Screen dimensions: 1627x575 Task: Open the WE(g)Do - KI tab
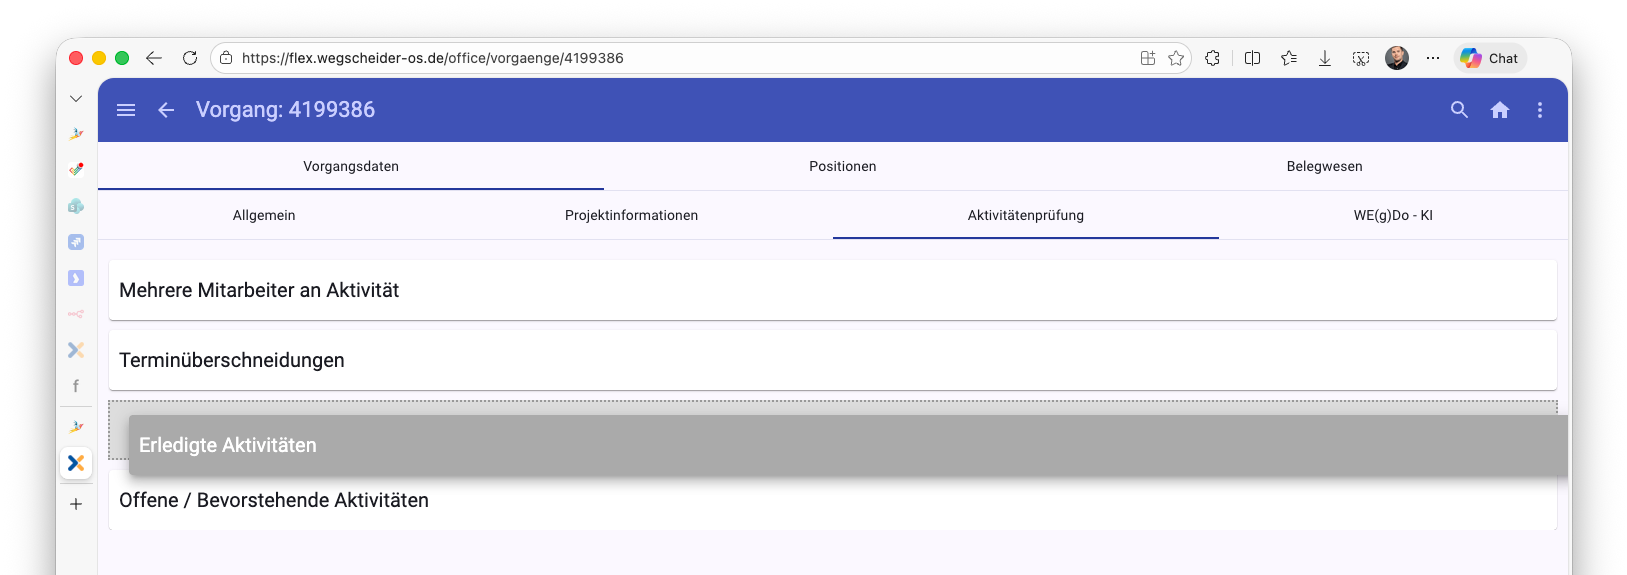pos(1392,215)
